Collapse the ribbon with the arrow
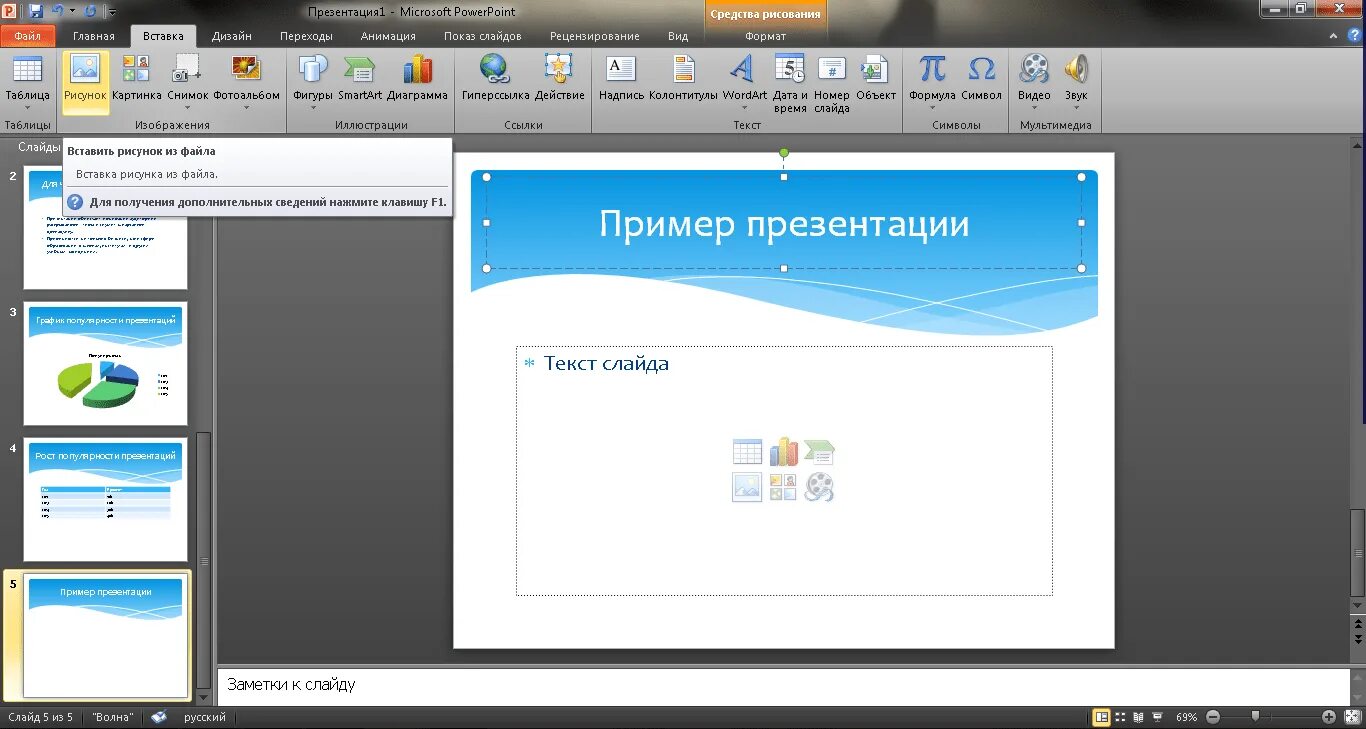1366x729 pixels. [1334, 36]
